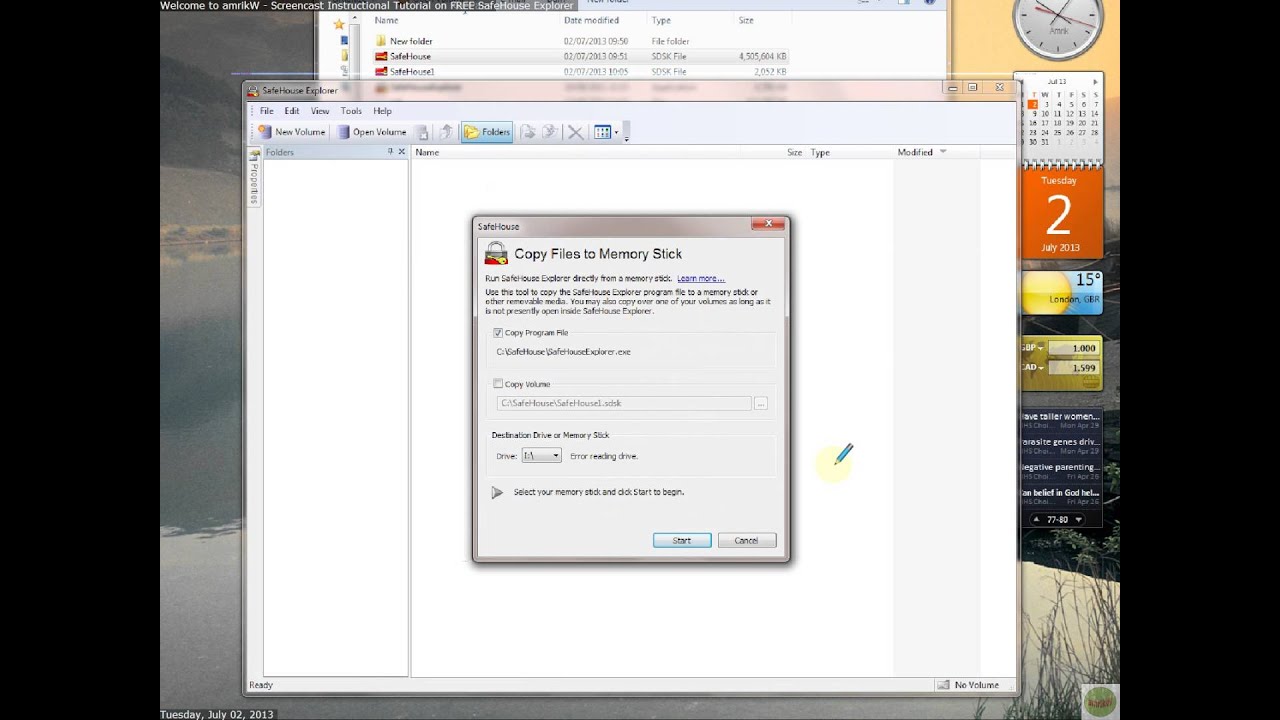Open the 'arasite genes driv' feed headline
Image resolution: width=1280 pixels, height=720 pixels.
pyautogui.click(x=1060, y=441)
